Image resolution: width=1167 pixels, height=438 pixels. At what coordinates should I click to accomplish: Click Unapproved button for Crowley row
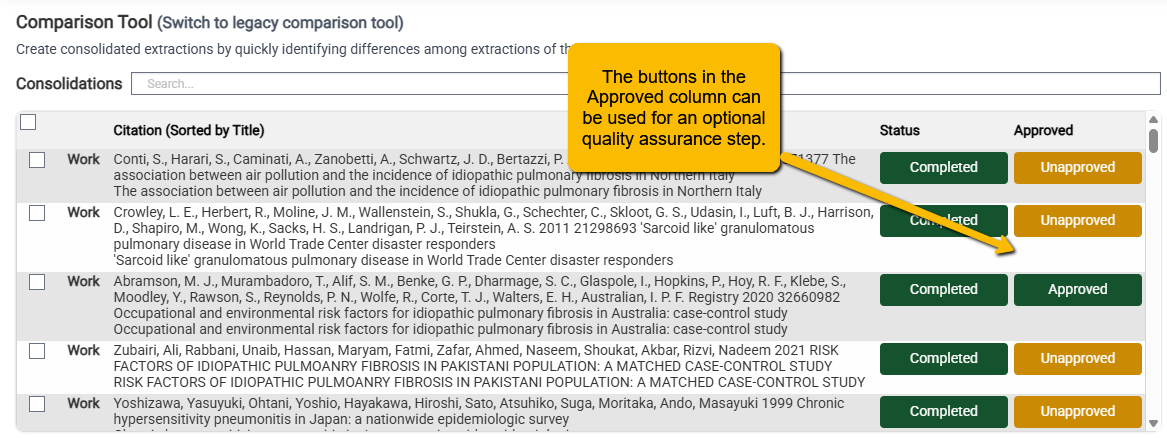[x=1077, y=221]
